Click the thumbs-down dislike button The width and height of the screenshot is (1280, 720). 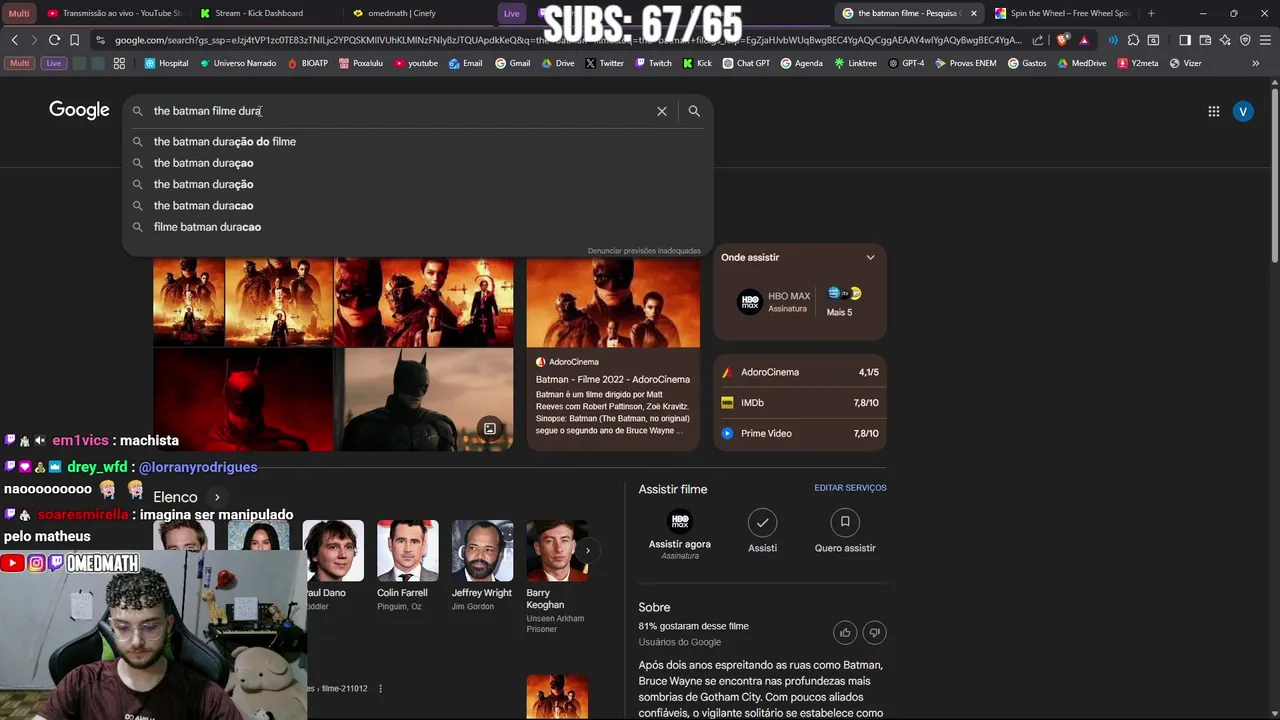[x=874, y=632]
